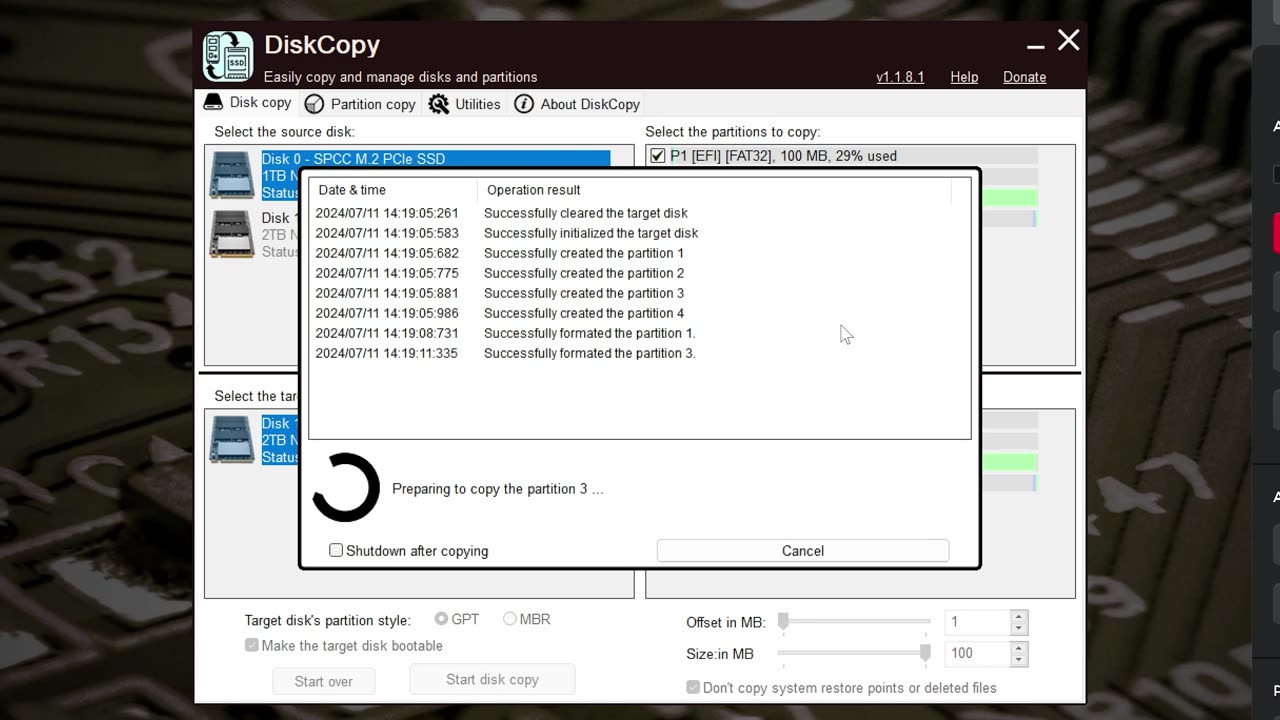
Task: Click the About DiskCopy info icon
Action: coord(524,104)
